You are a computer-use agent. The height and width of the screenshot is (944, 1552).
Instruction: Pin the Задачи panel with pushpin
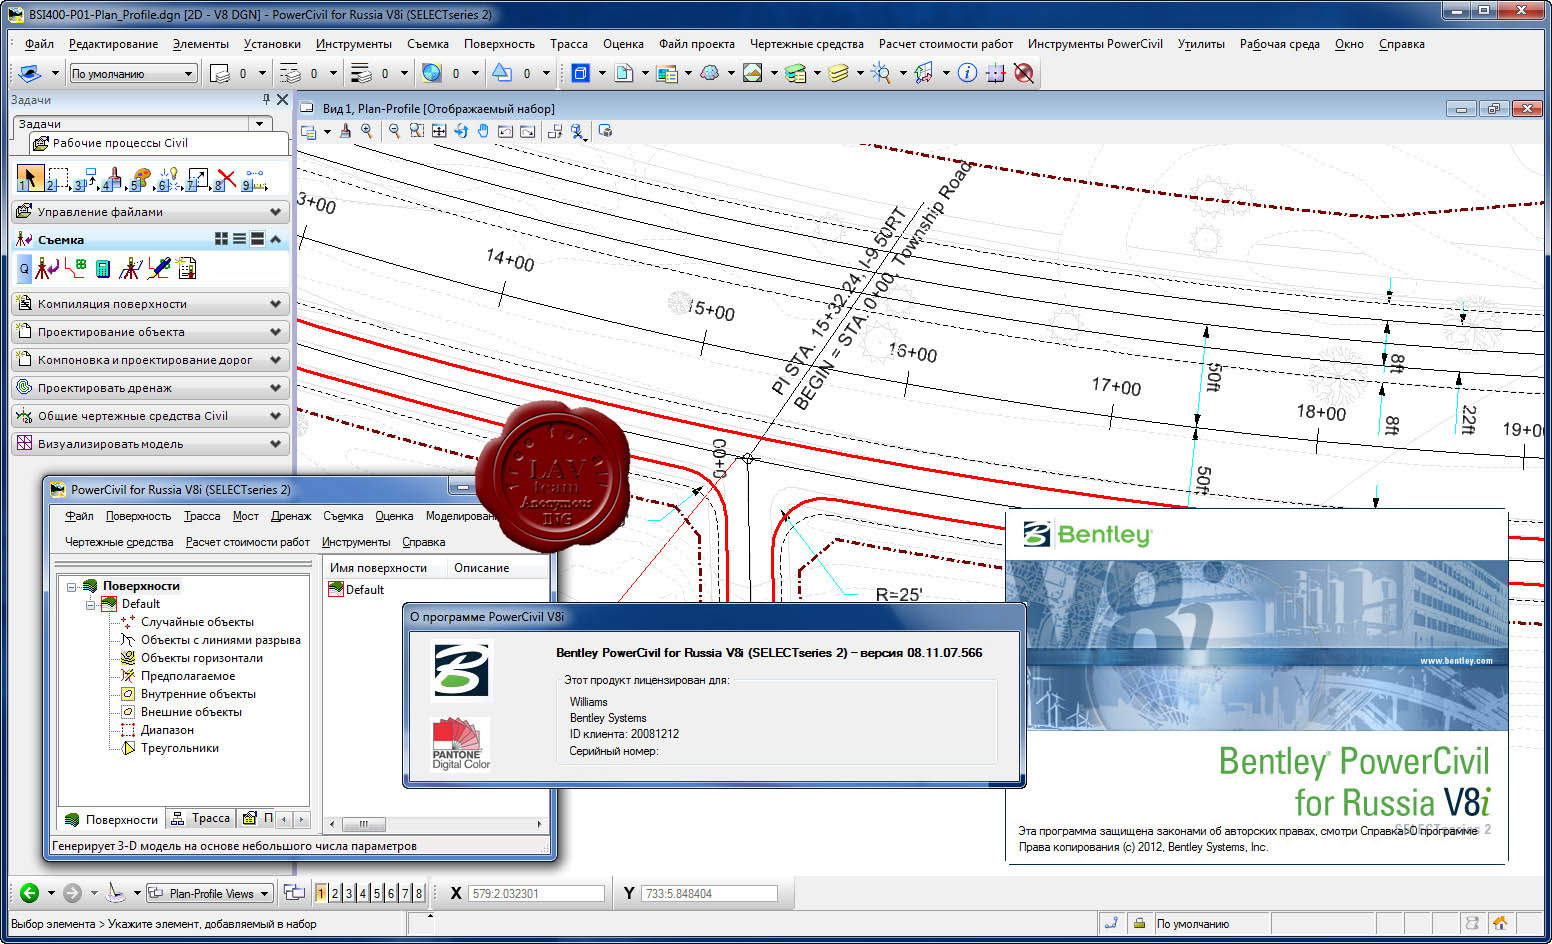[266, 99]
